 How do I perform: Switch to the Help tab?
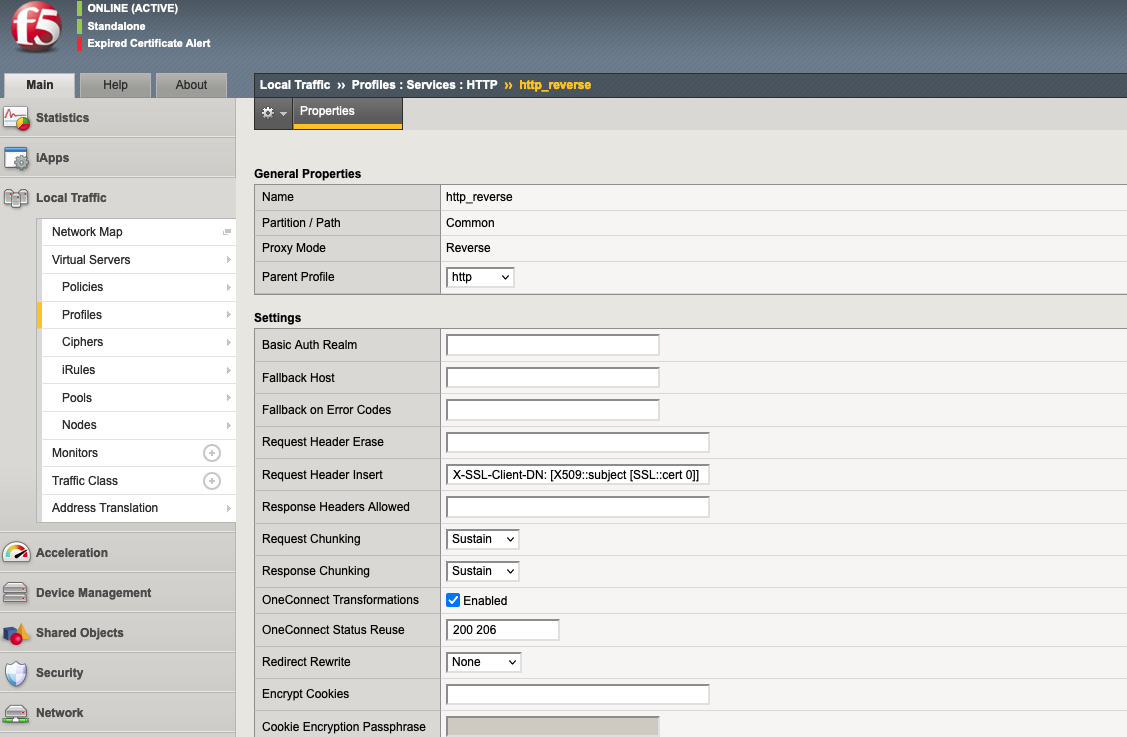[x=115, y=85]
